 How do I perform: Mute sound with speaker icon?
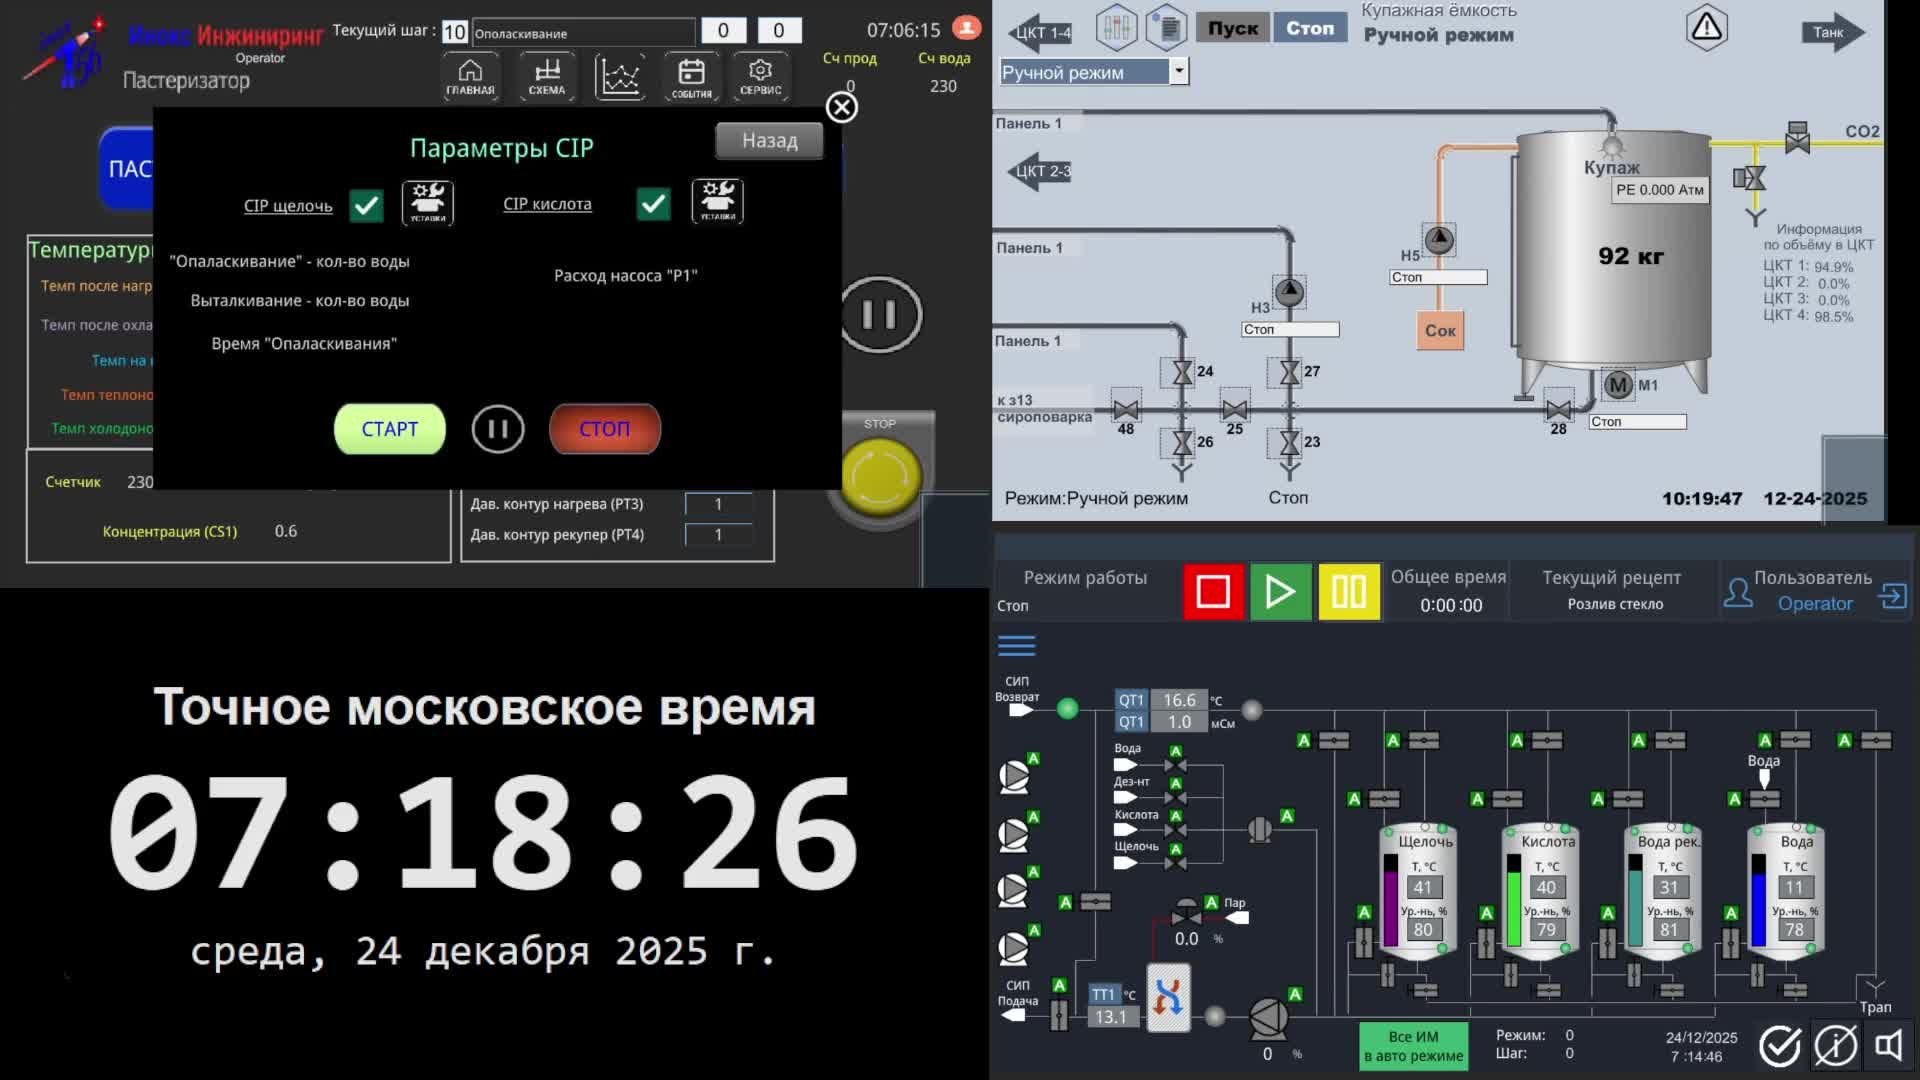(1888, 1046)
